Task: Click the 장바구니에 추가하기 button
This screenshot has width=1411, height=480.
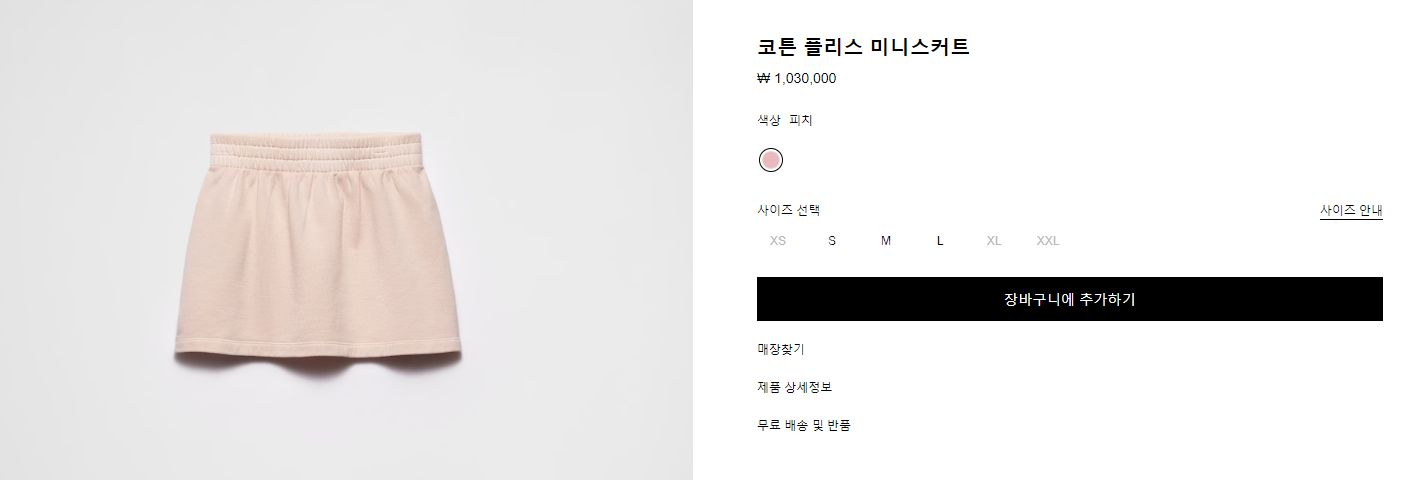Action: pyautogui.click(x=1069, y=299)
